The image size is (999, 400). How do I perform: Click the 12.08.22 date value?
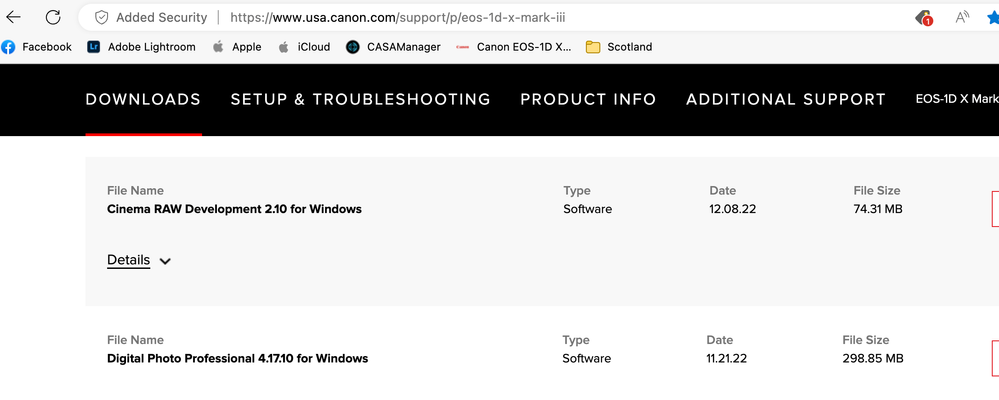[x=733, y=209]
